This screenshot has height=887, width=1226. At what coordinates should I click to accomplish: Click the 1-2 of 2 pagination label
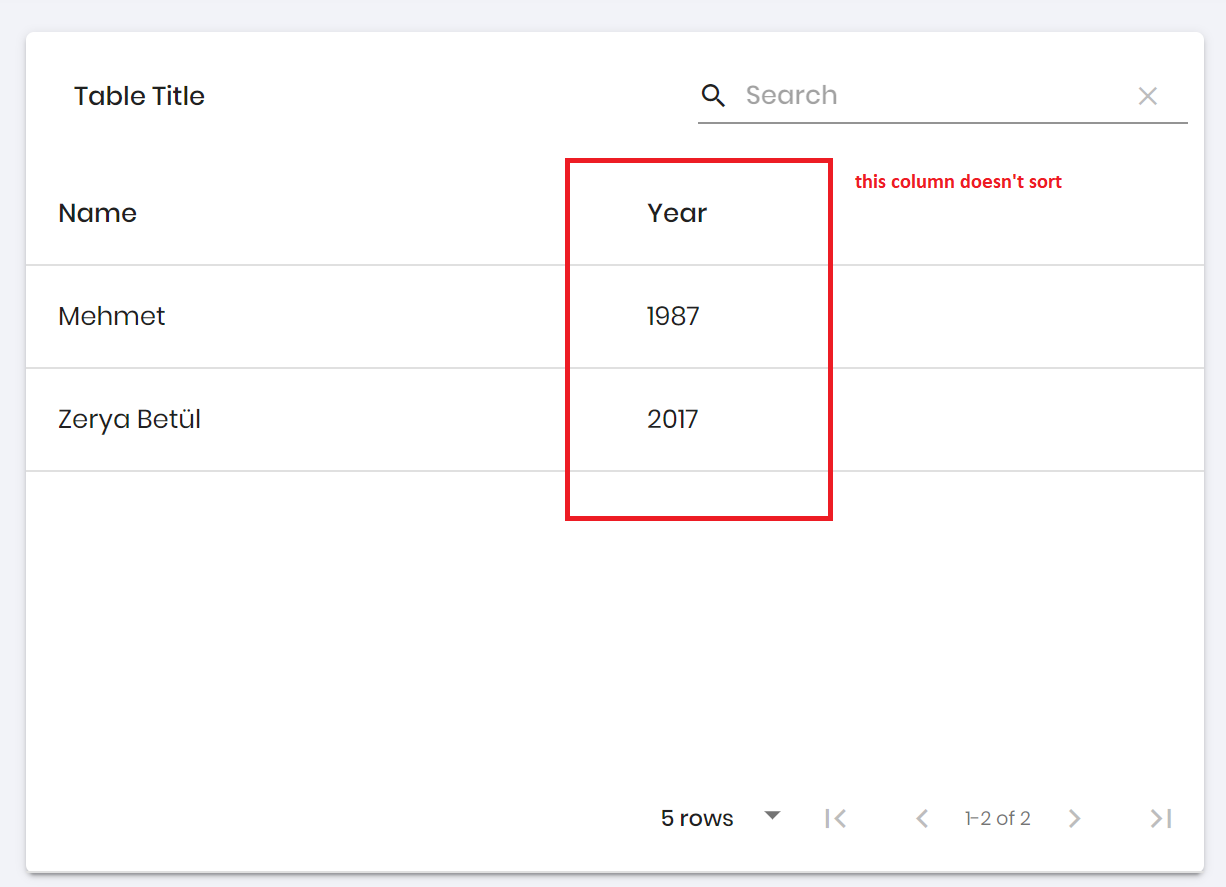(x=997, y=818)
